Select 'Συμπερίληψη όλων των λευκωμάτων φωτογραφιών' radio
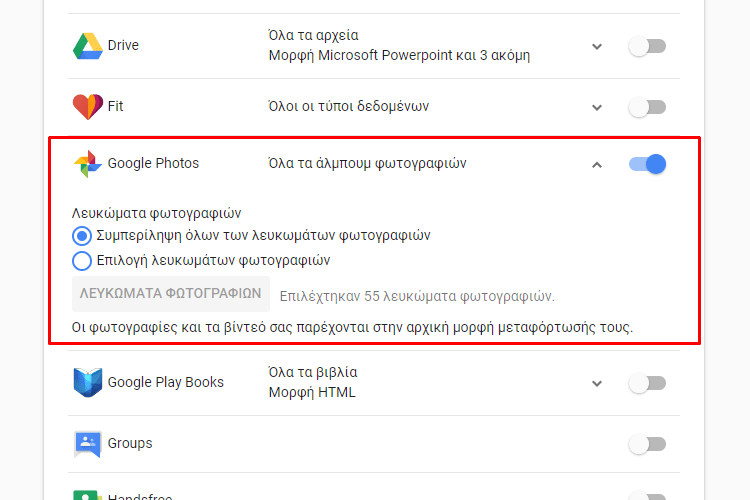Screen dimensions: 750x500 tap(82, 236)
